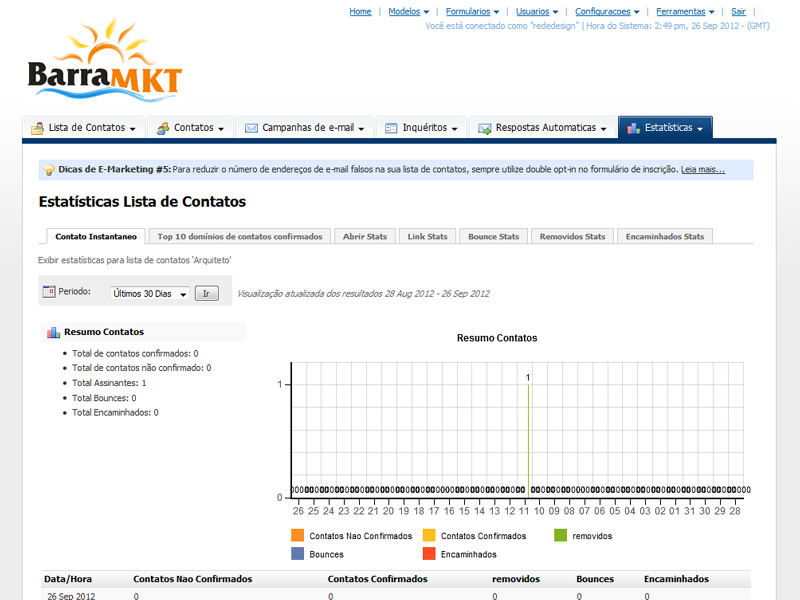The image size is (800, 600).
Task: Open the Formularios top menu
Action: click(472, 12)
